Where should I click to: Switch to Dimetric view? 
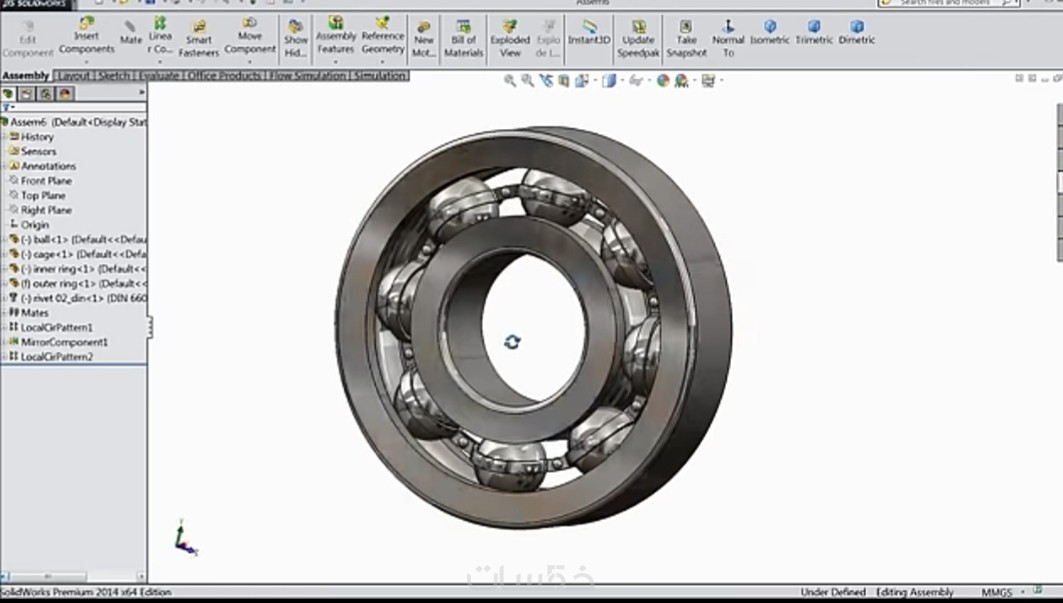coord(856,33)
